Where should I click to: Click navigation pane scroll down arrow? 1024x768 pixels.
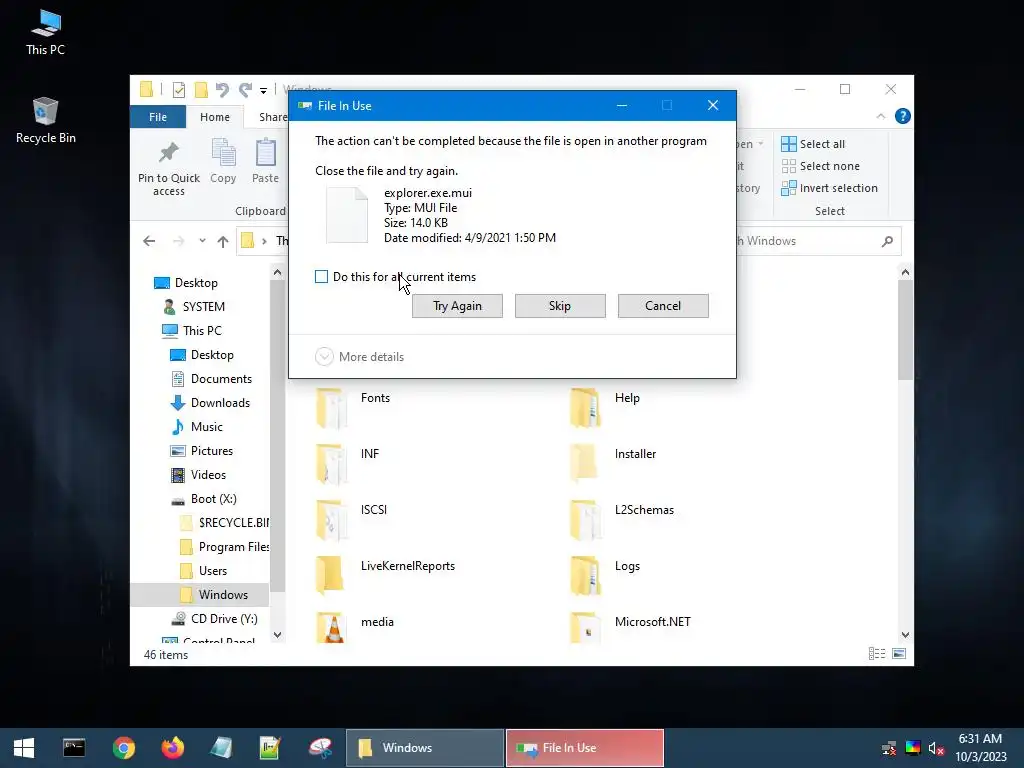click(x=278, y=635)
